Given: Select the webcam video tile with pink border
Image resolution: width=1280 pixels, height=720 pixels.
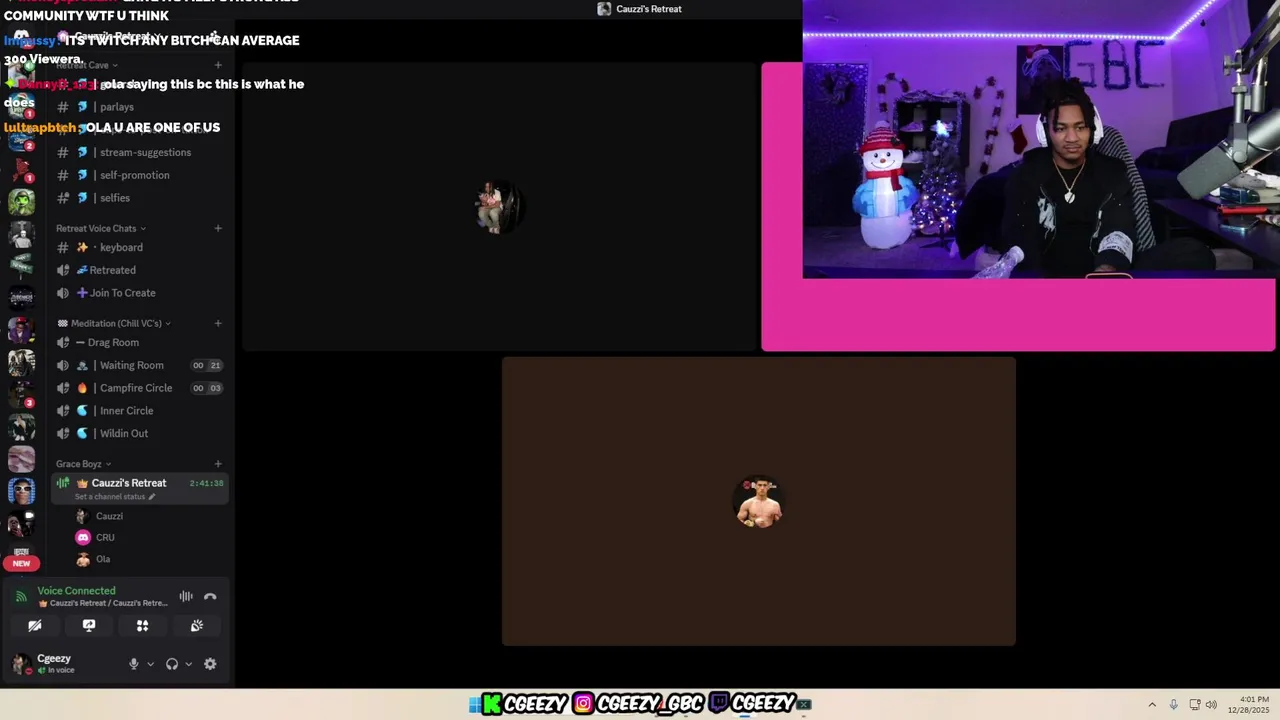Looking at the screenshot, I should tap(1018, 207).
